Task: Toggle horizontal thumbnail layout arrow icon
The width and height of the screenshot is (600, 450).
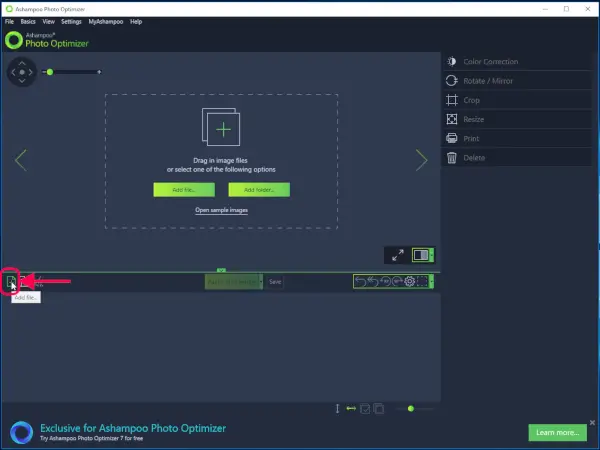Action: tap(351, 408)
